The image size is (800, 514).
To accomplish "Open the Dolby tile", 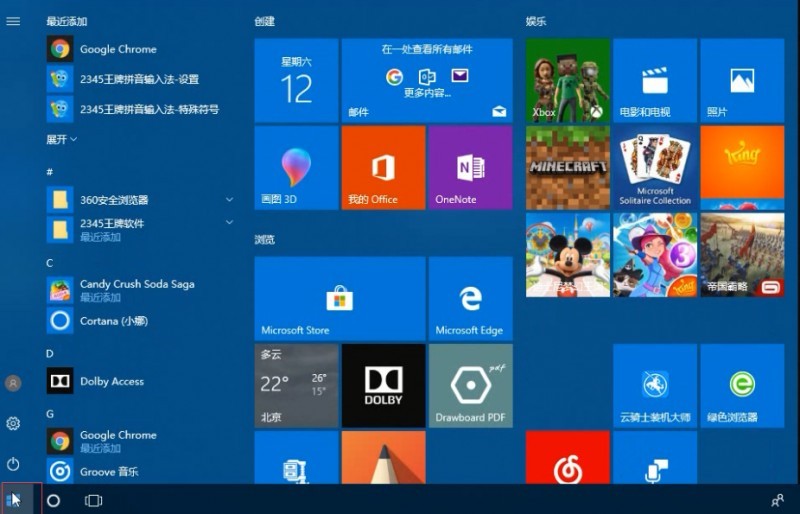I will [x=383, y=385].
